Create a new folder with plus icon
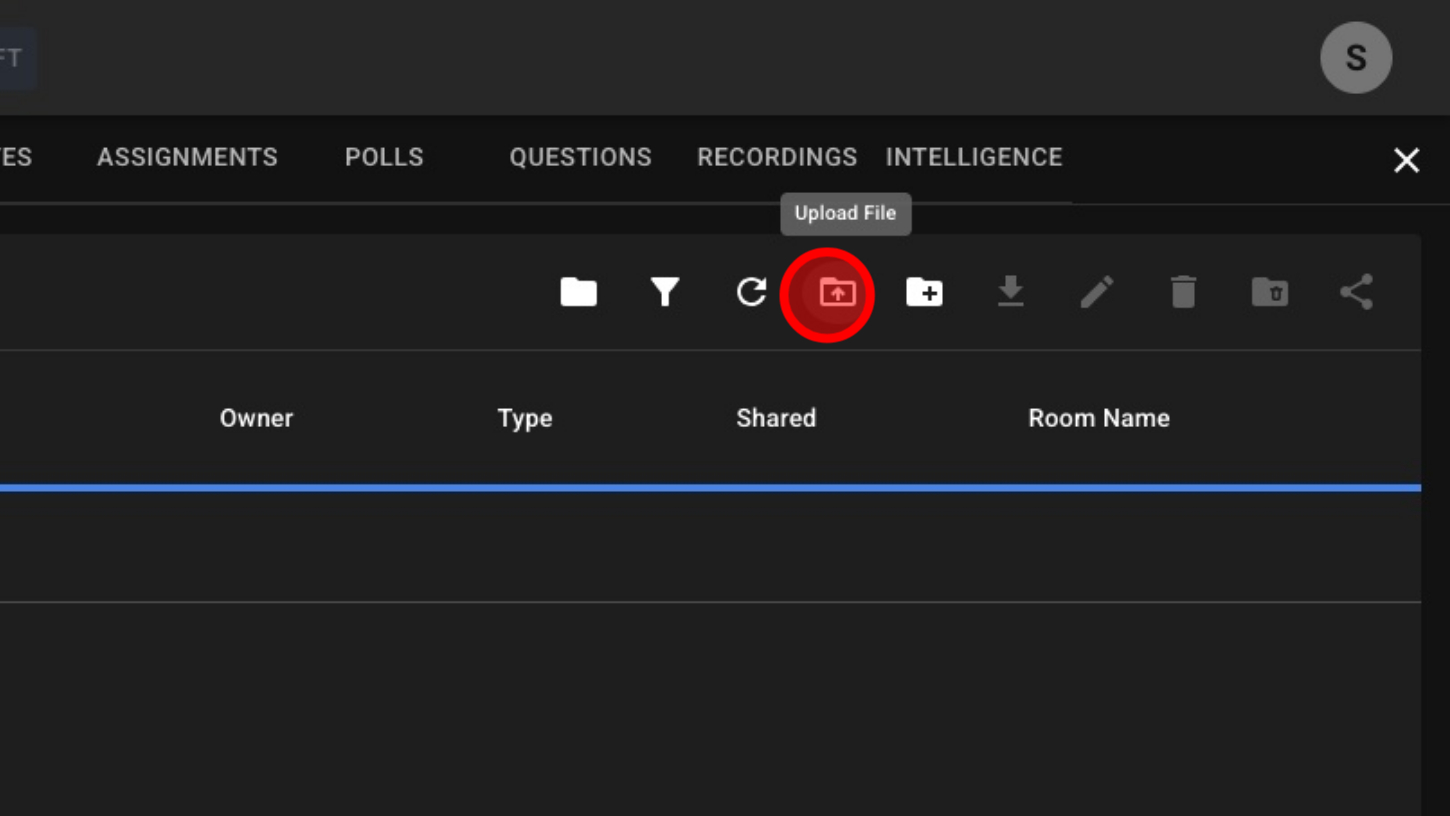 coord(924,292)
